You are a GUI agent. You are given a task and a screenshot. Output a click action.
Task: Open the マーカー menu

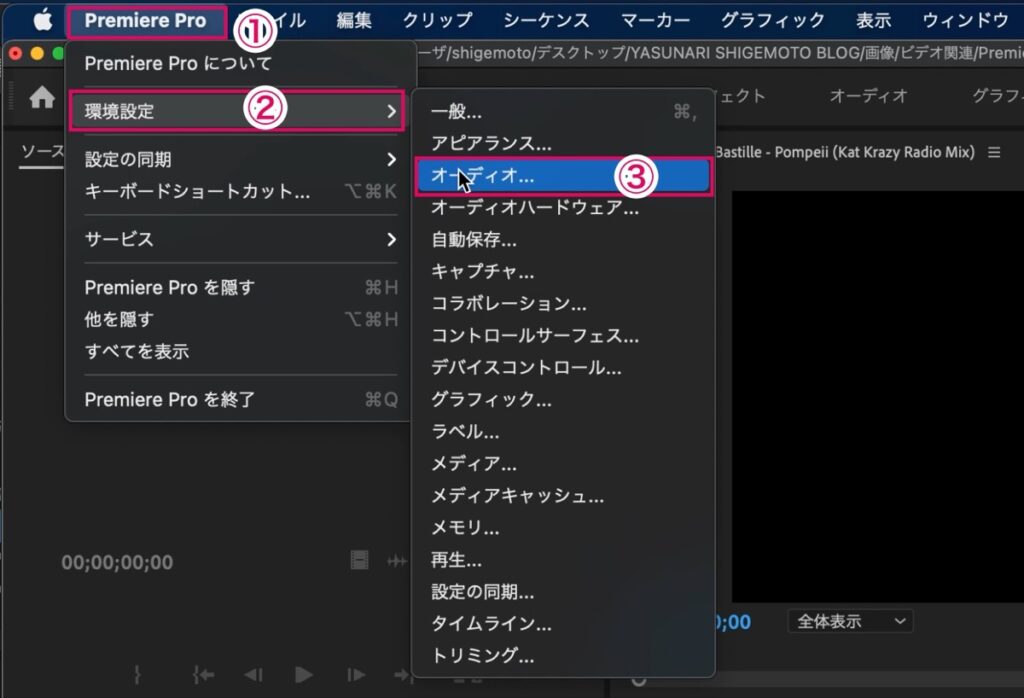point(655,21)
